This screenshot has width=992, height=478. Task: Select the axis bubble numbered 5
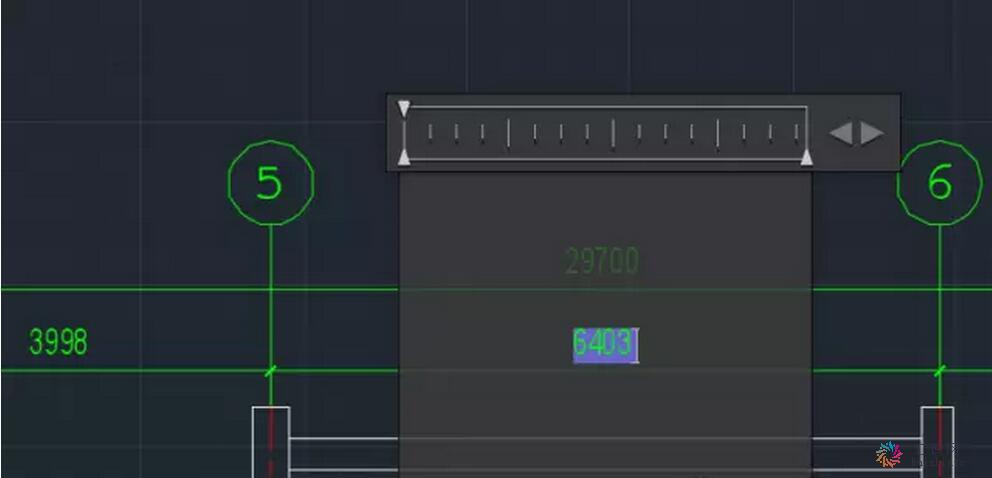[x=271, y=183]
